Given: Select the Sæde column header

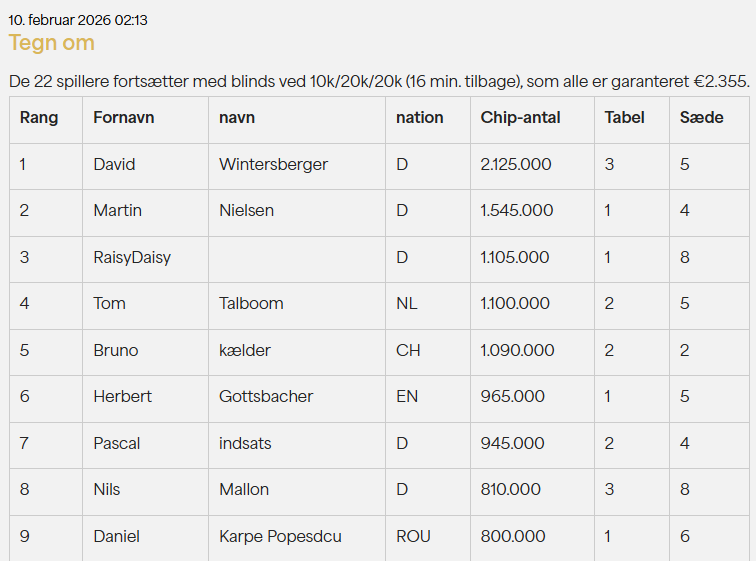Looking at the screenshot, I should 701,118.
